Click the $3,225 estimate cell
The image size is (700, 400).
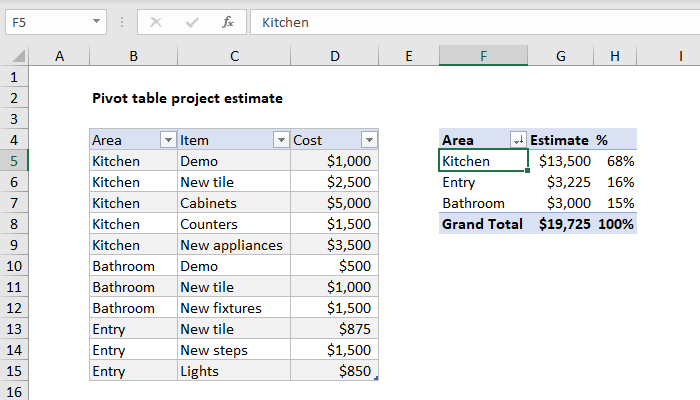tap(561, 182)
